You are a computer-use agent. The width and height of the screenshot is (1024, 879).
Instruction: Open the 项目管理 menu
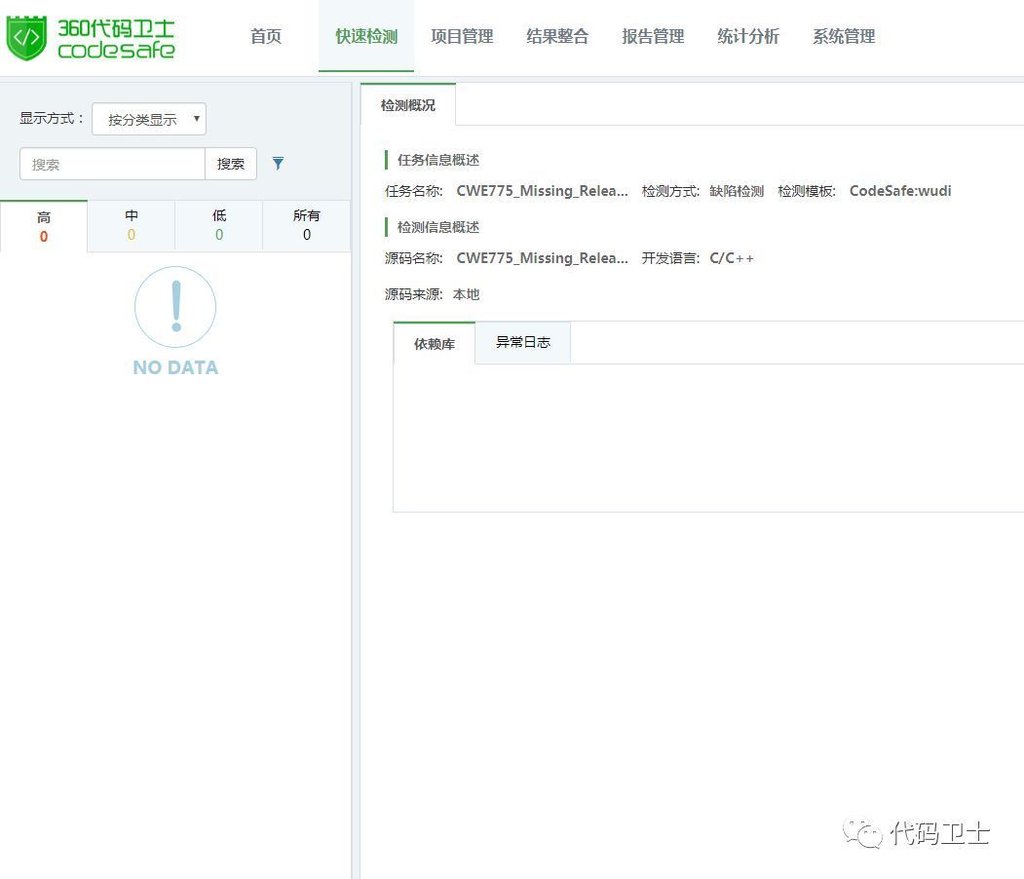tap(462, 37)
